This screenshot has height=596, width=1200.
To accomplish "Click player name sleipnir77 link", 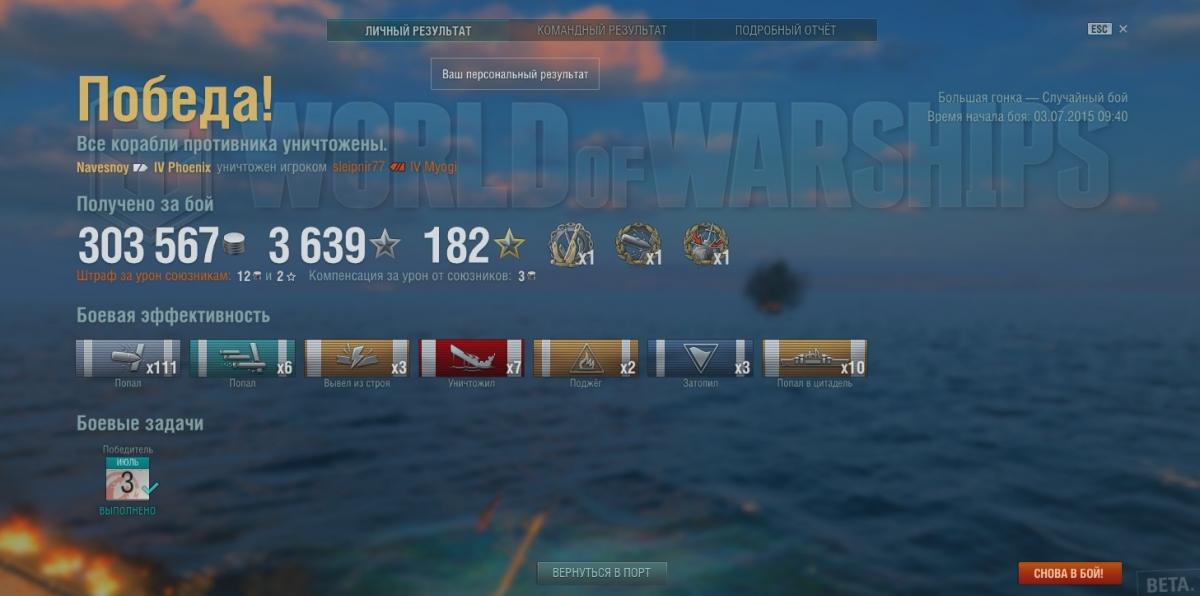I will pos(360,167).
